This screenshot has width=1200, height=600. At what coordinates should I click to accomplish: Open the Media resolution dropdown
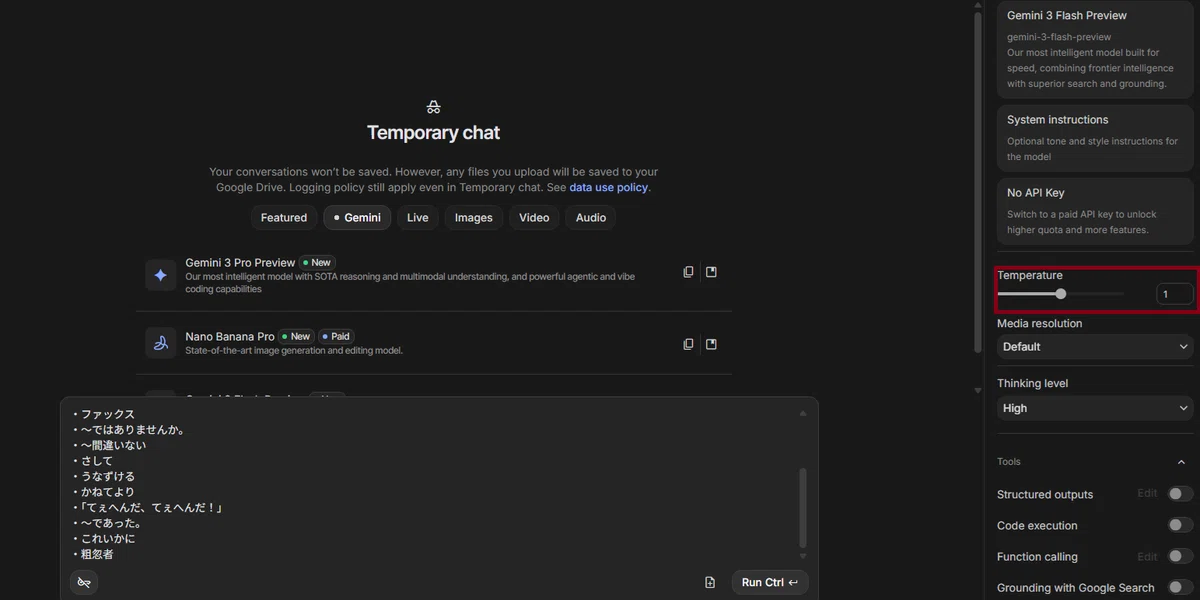click(1095, 347)
